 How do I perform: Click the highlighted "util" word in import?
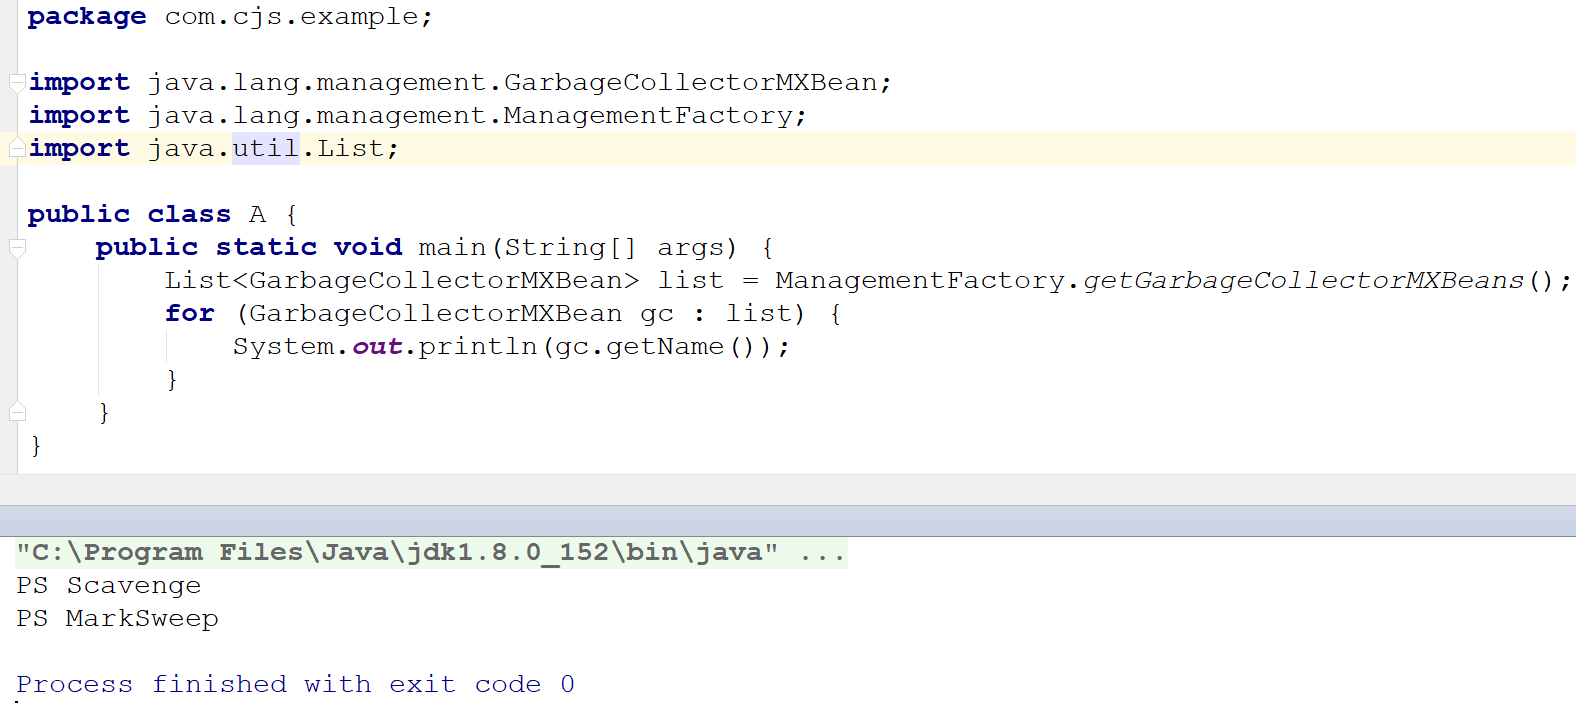click(x=265, y=148)
